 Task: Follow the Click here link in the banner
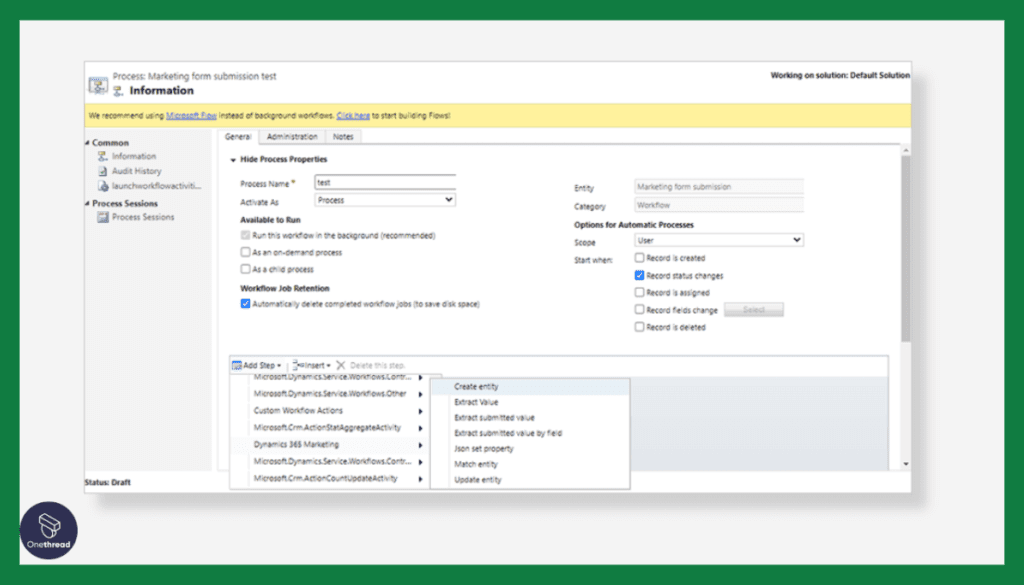pos(353,116)
